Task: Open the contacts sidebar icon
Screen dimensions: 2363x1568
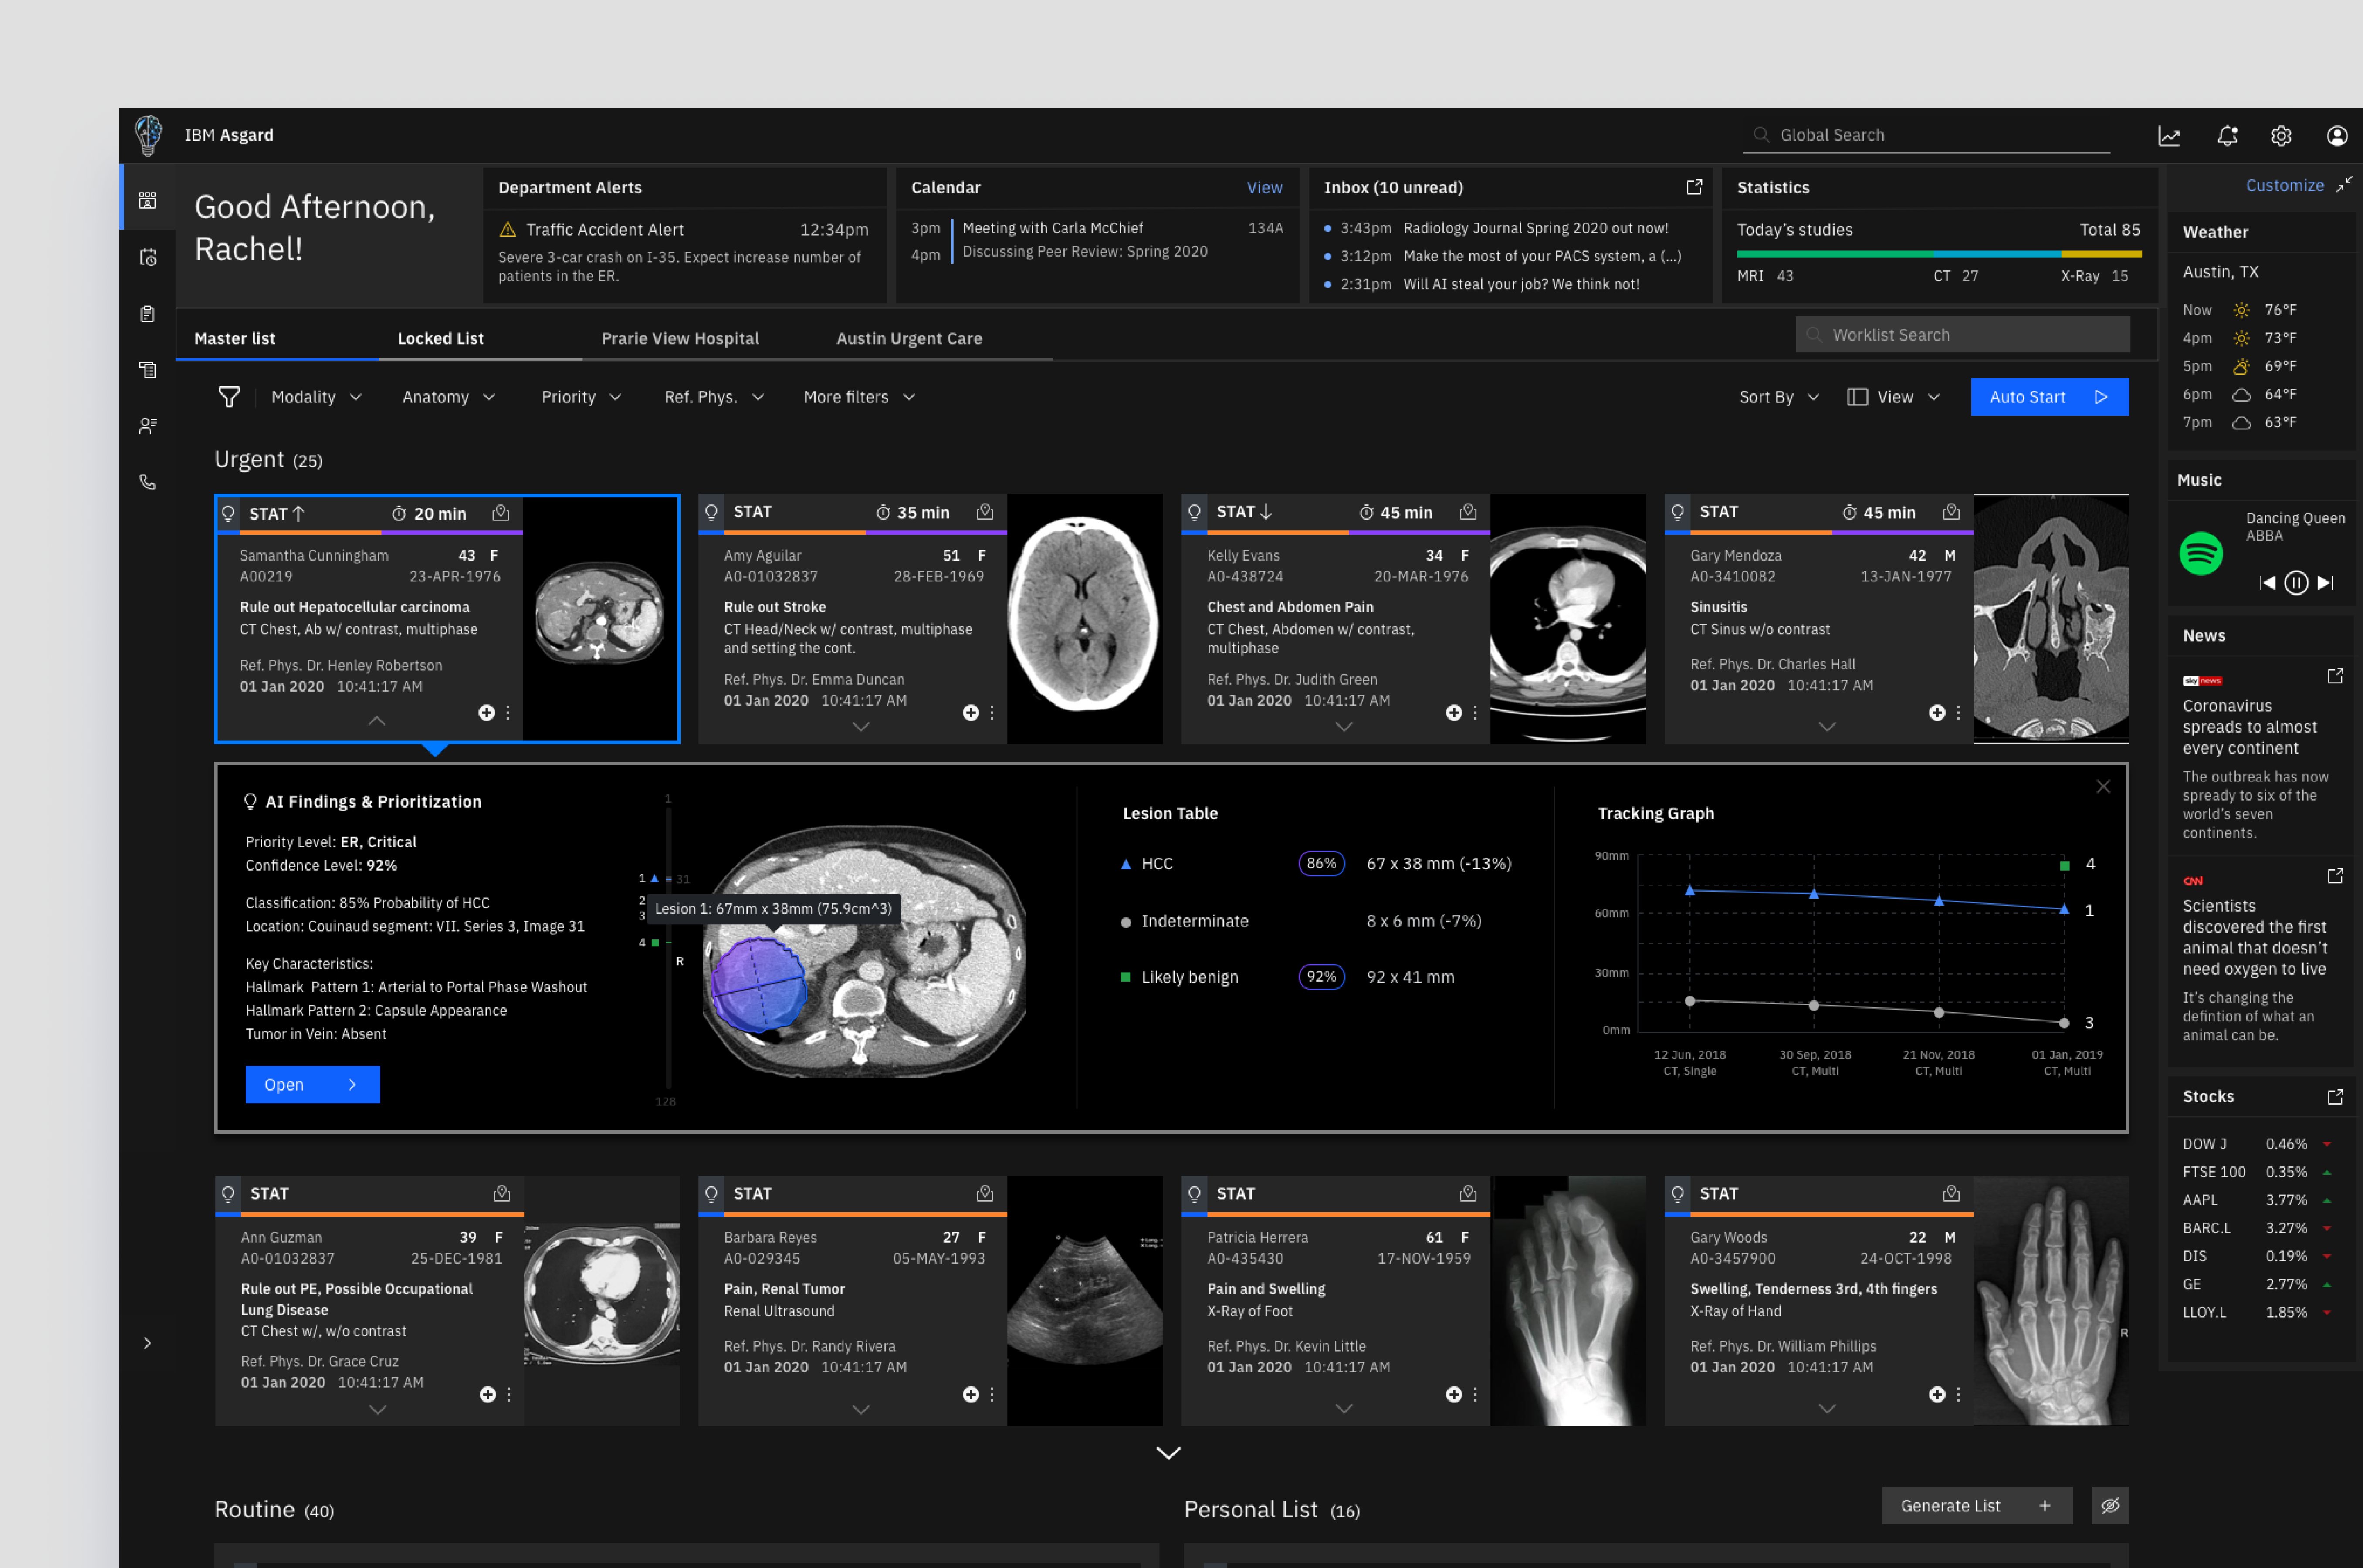Action: 148,426
